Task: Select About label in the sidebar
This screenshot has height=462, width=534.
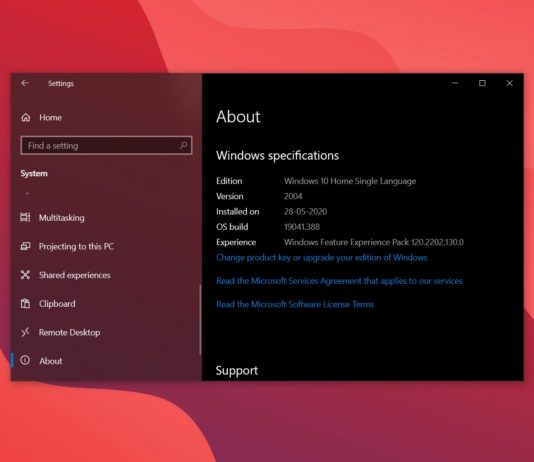Action: tap(51, 361)
